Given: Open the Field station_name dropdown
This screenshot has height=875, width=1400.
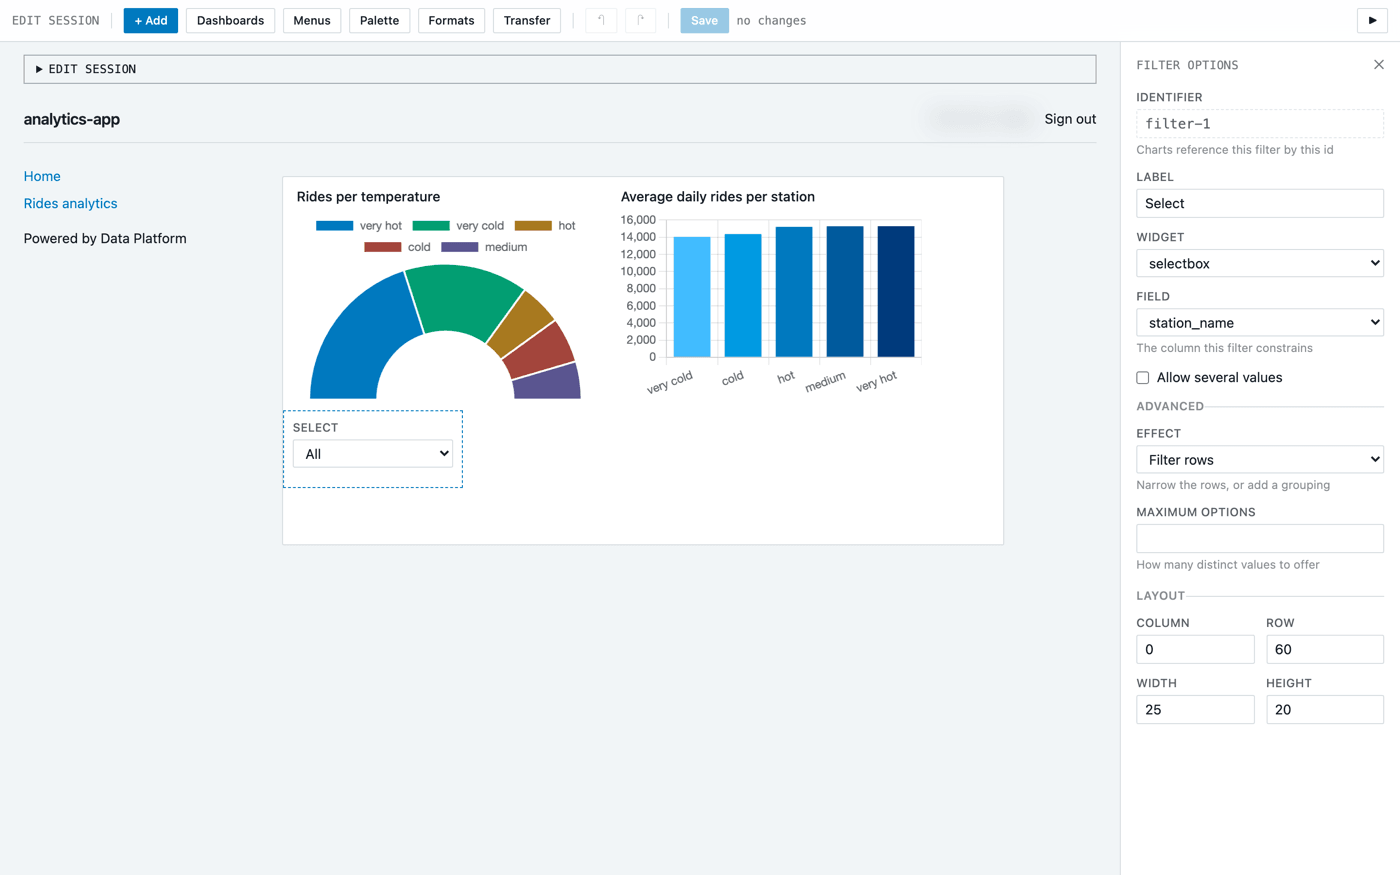Looking at the screenshot, I should point(1260,322).
